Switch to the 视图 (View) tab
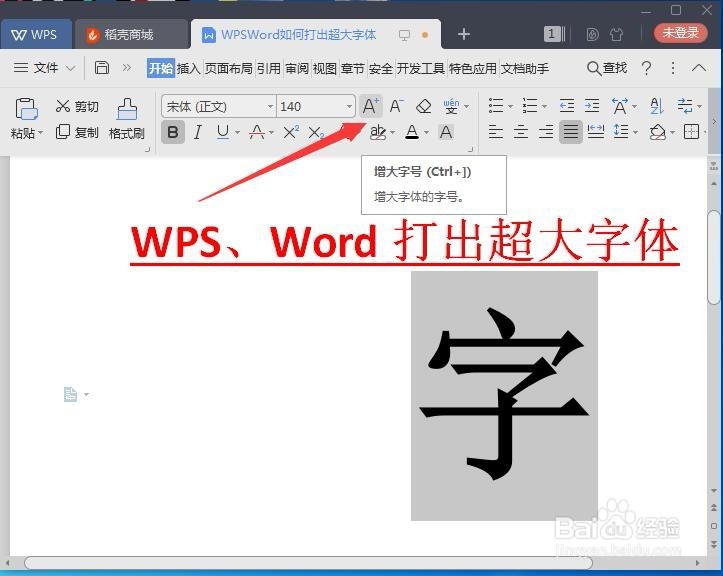 tap(325, 68)
